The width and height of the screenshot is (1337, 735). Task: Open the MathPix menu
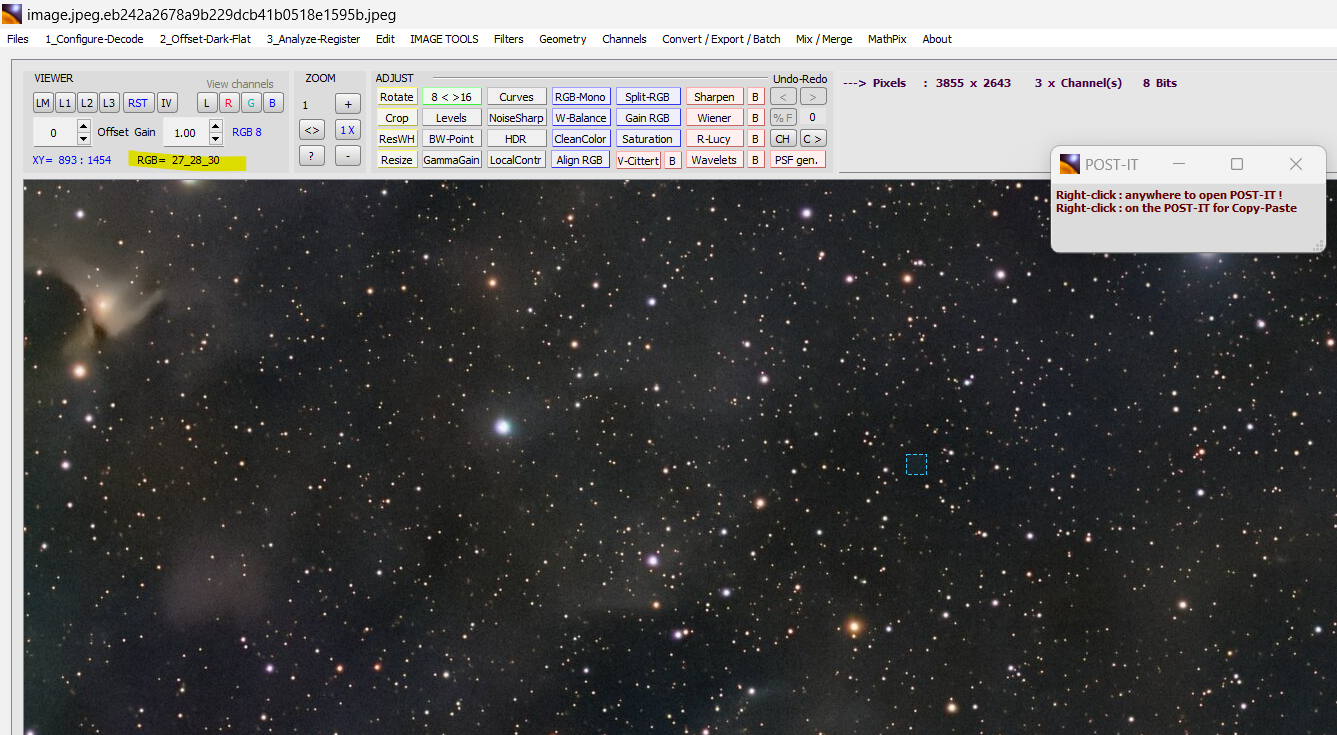887,39
